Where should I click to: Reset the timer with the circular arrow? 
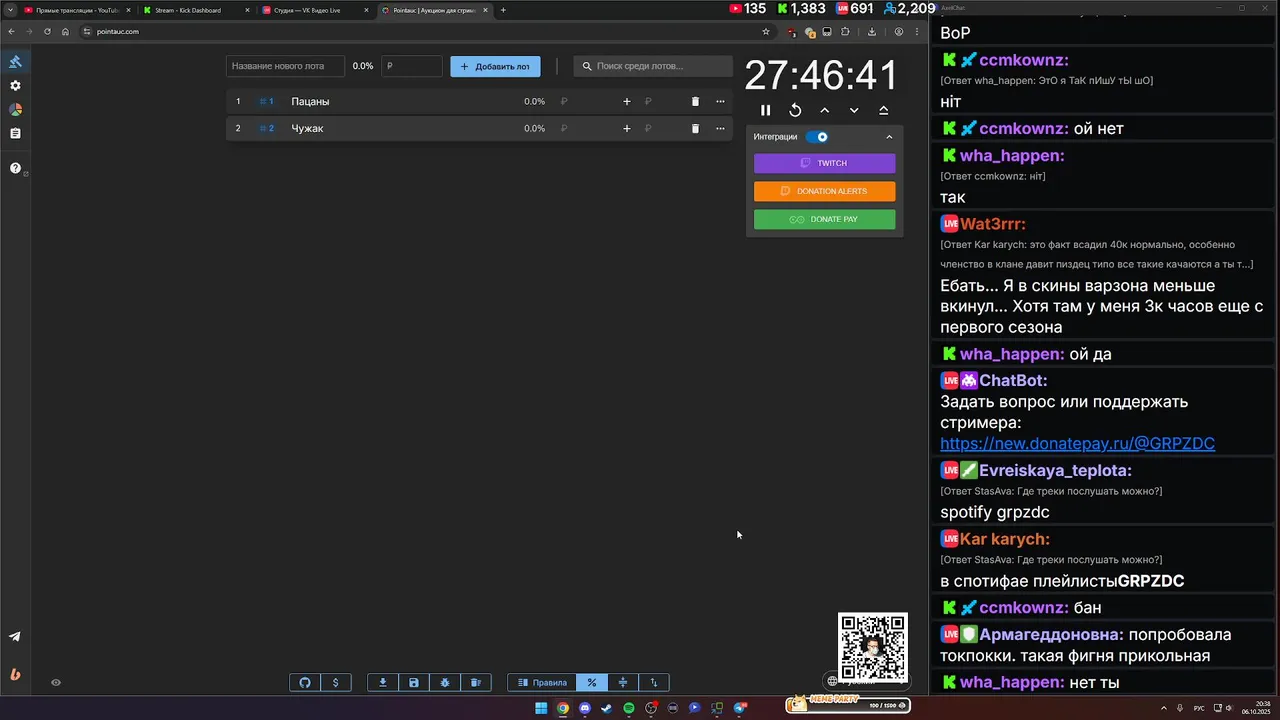pos(795,110)
